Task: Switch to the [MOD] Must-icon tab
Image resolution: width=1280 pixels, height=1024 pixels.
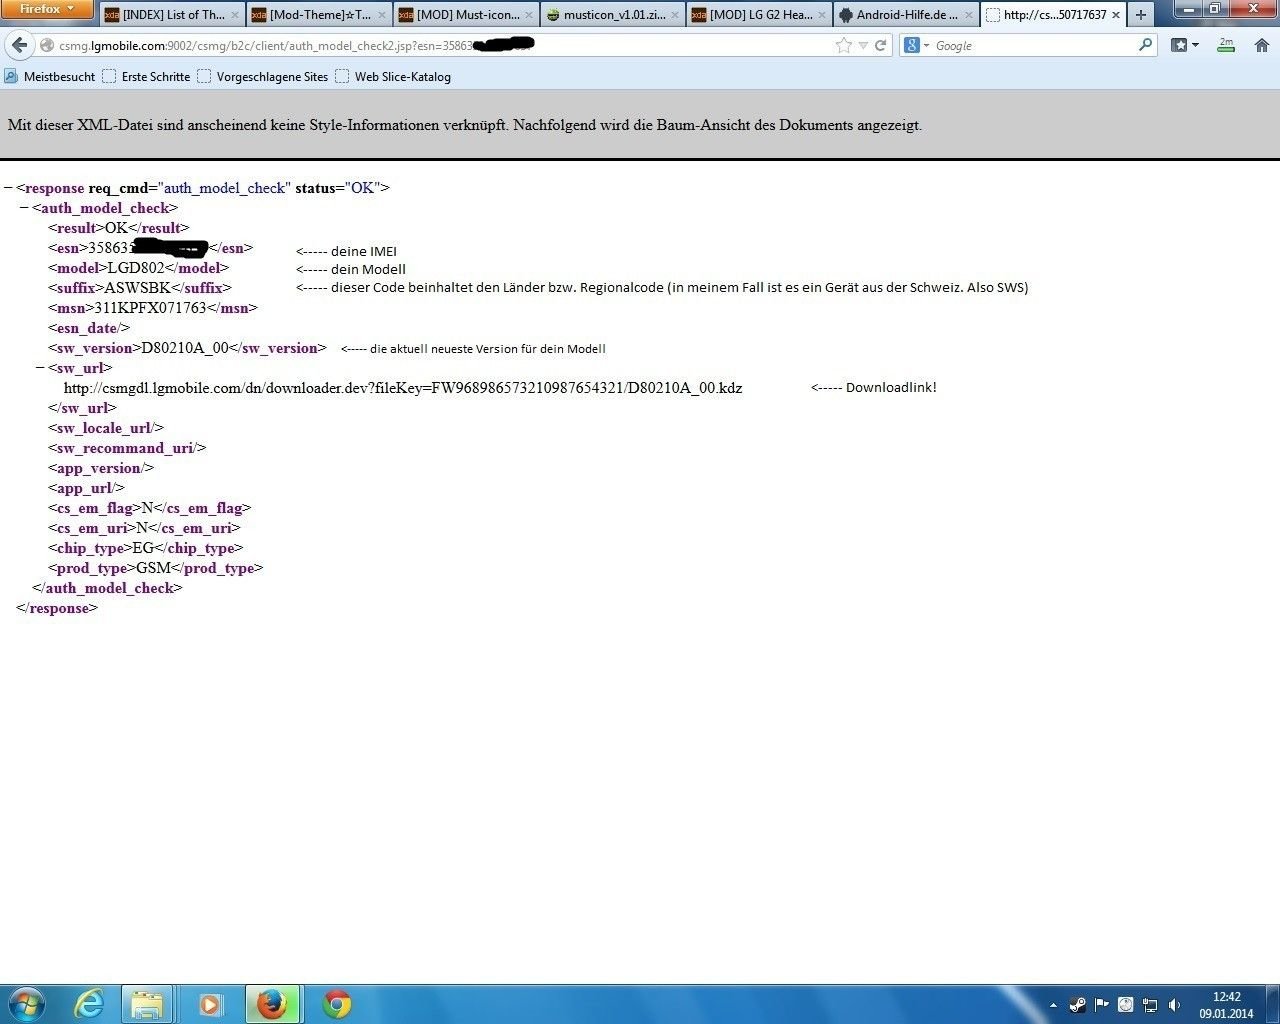Action: click(x=465, y=14)
